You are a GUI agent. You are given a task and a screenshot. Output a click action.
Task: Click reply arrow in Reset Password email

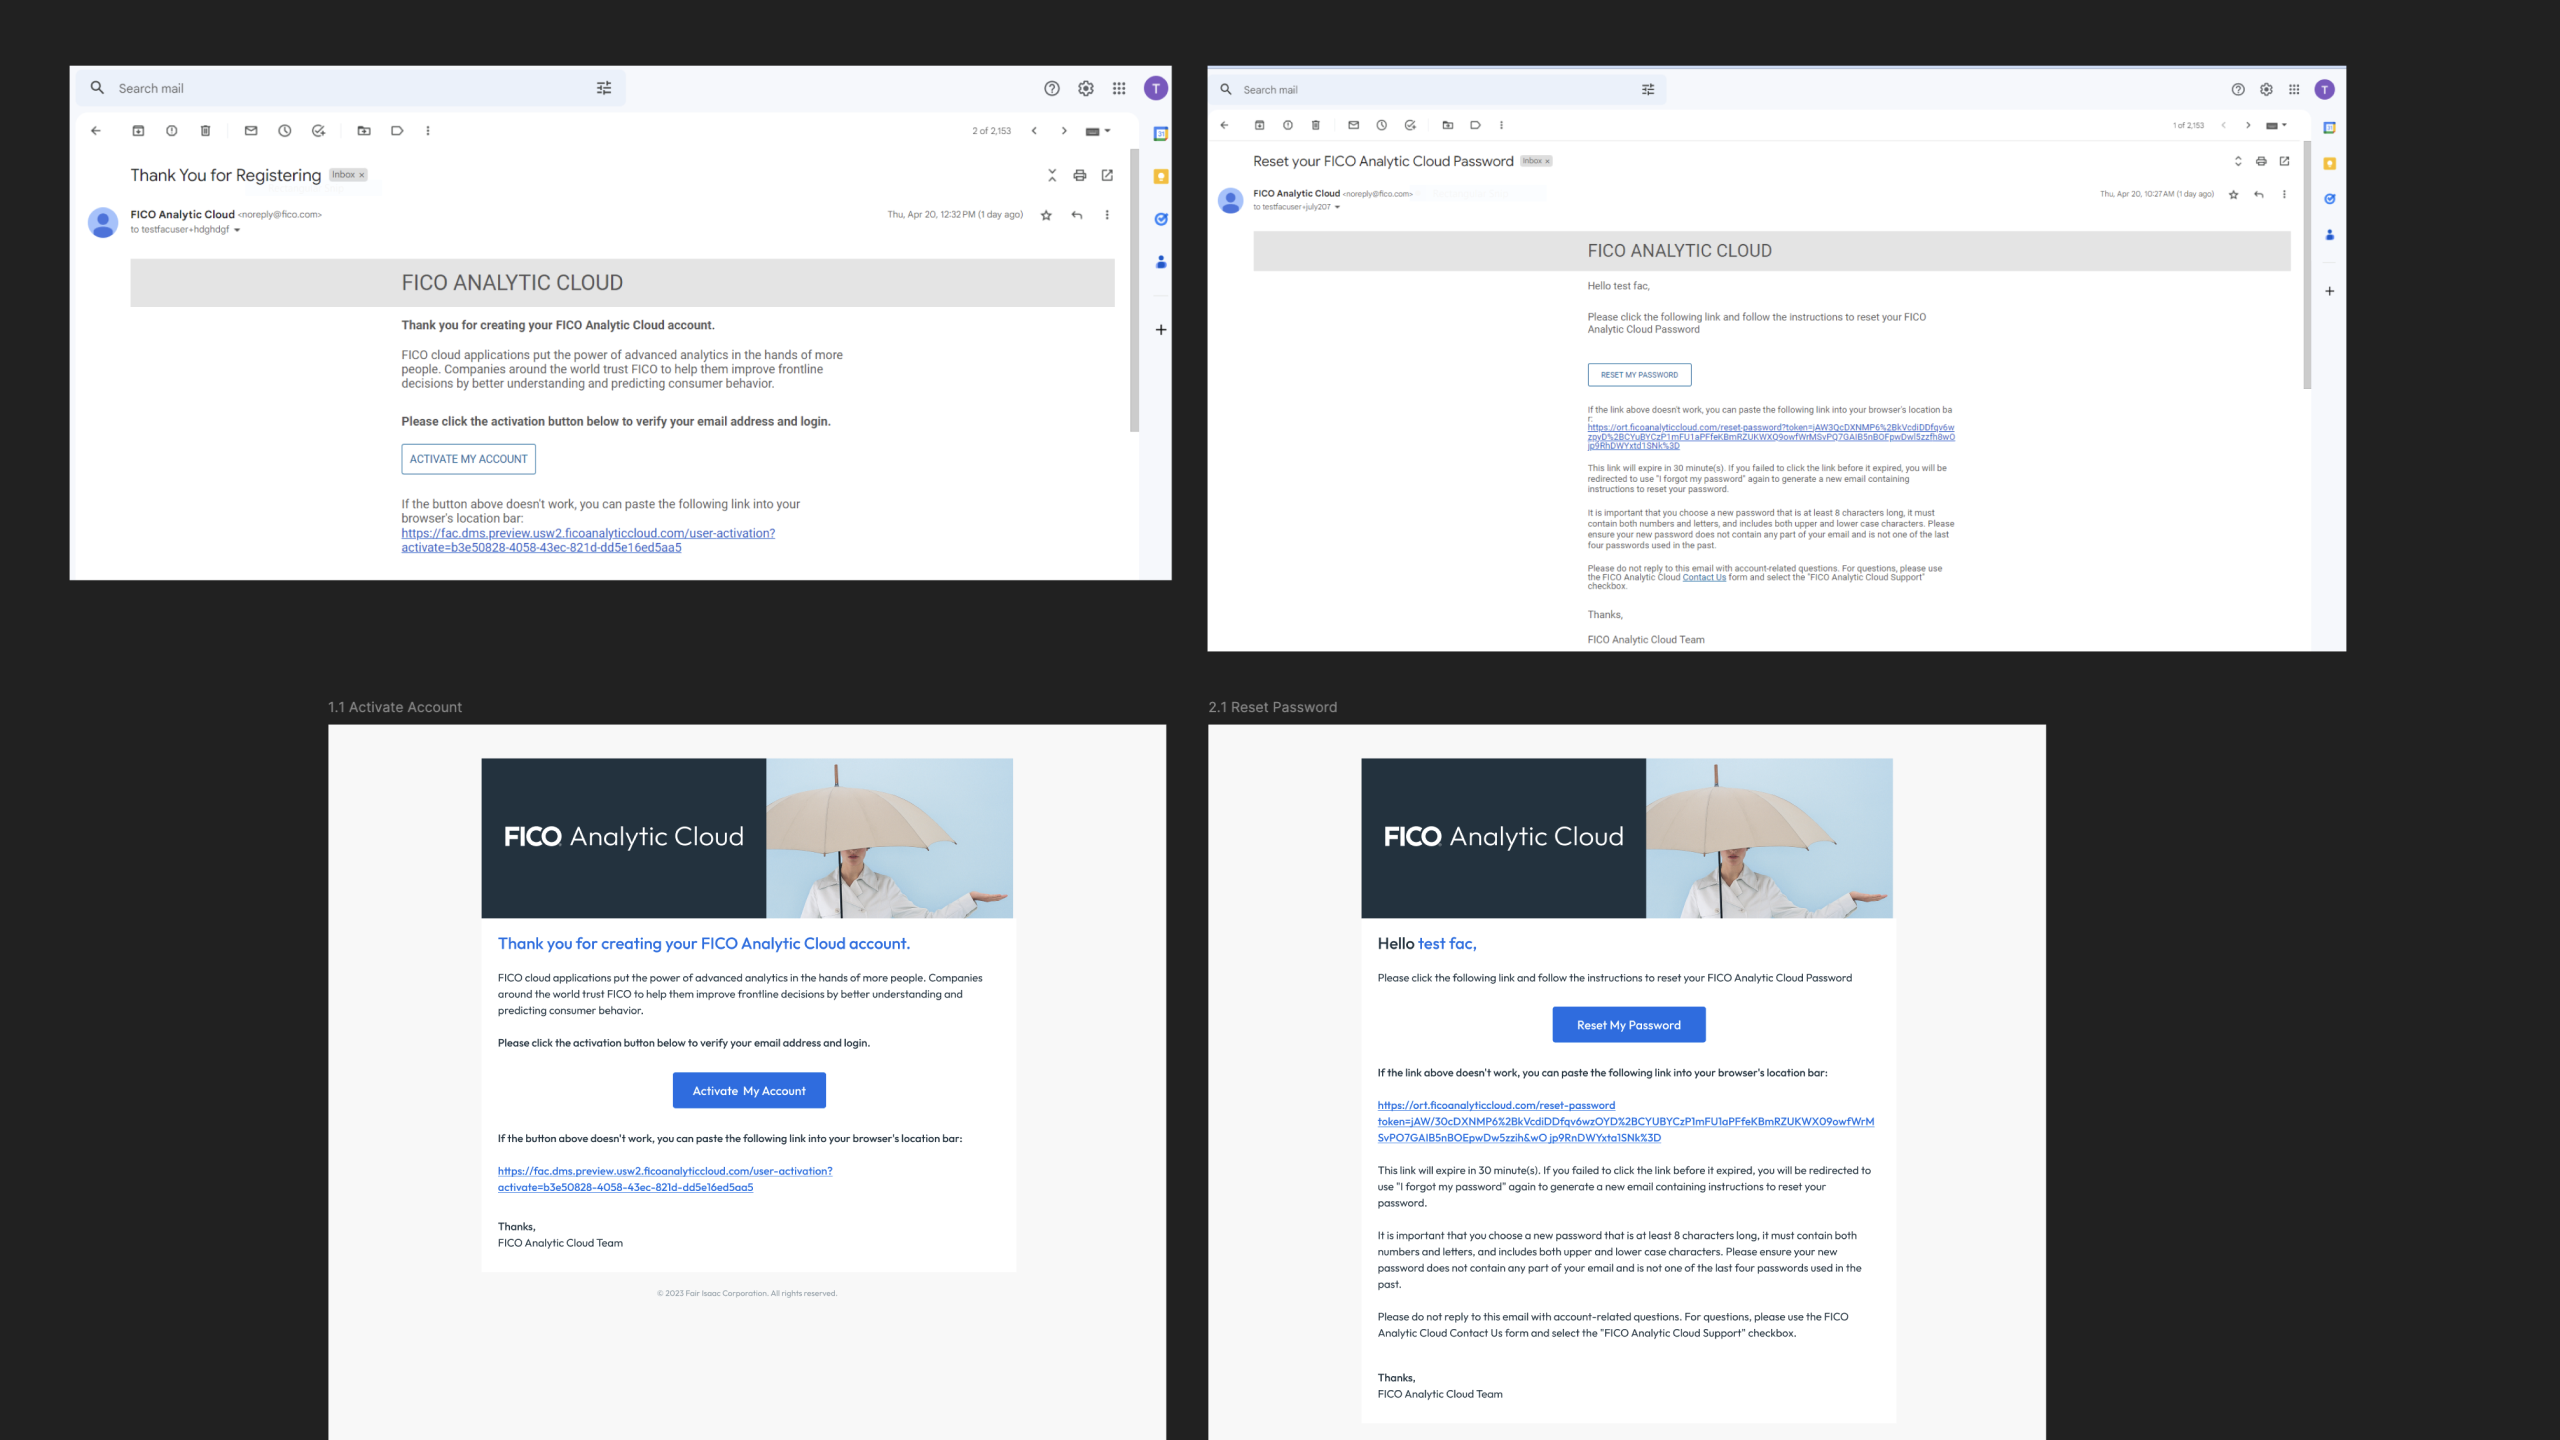[2259, 194]
